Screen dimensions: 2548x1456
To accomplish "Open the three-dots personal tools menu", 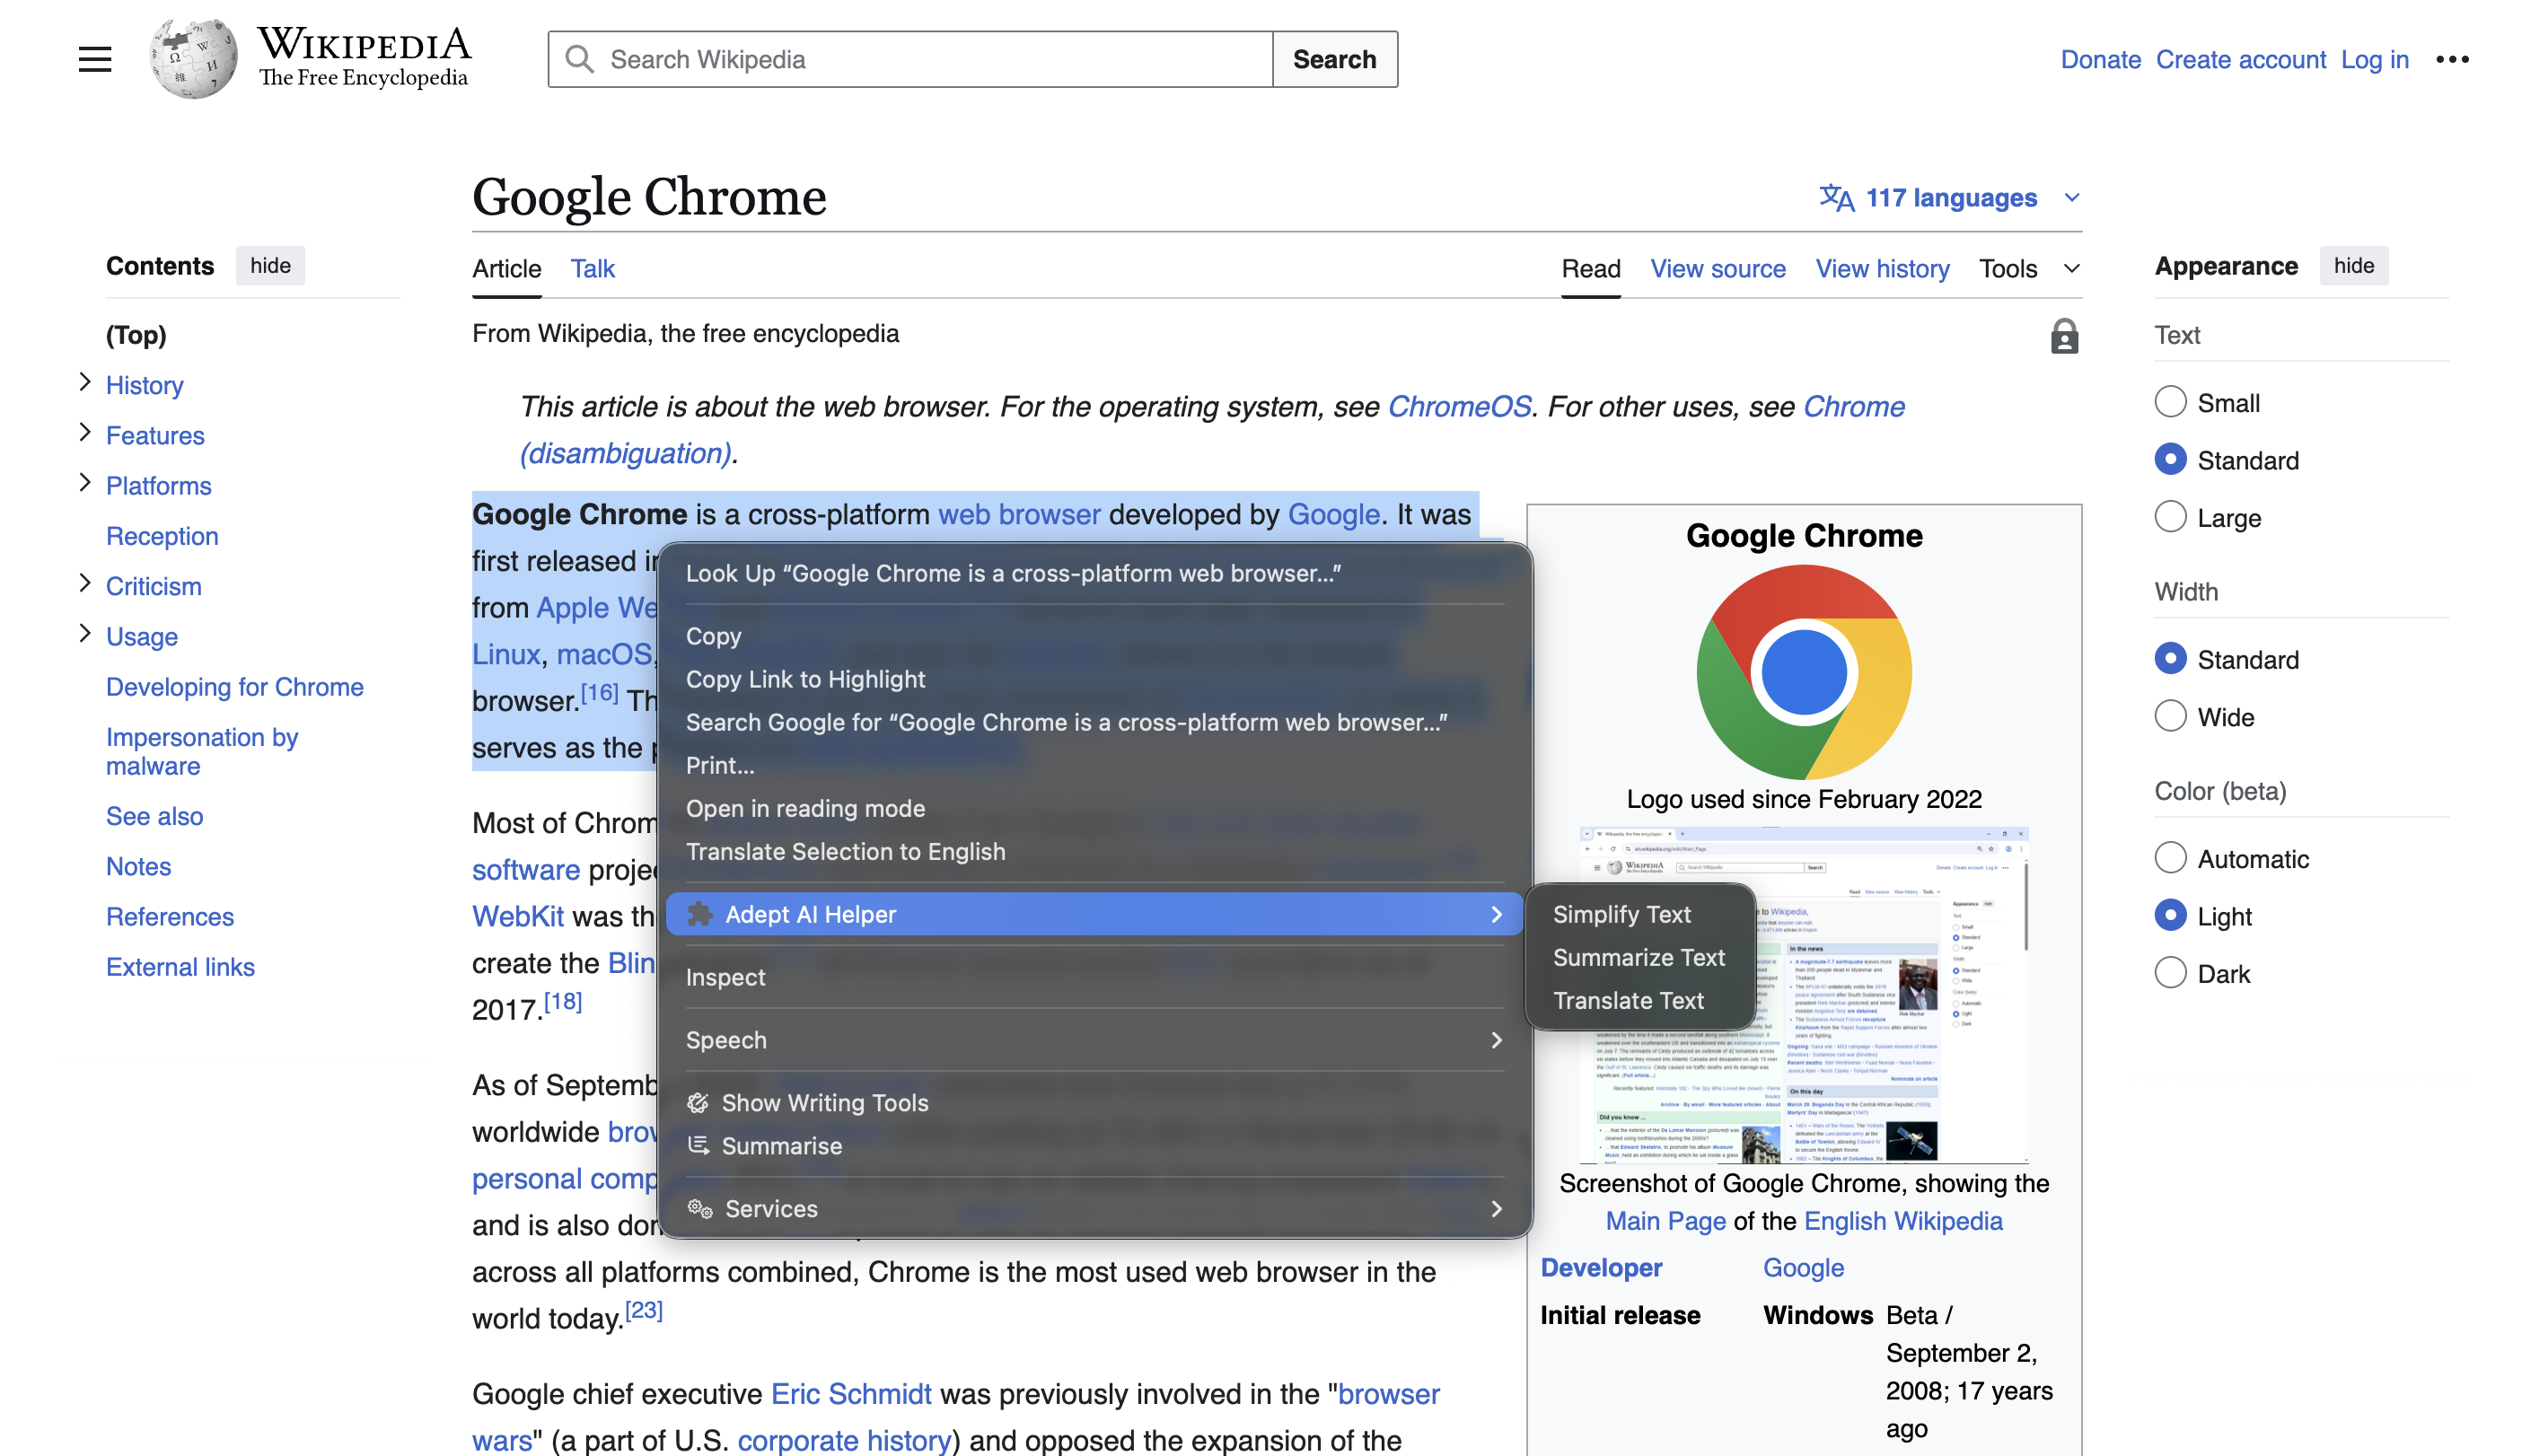I will [x=2452, y=59].
